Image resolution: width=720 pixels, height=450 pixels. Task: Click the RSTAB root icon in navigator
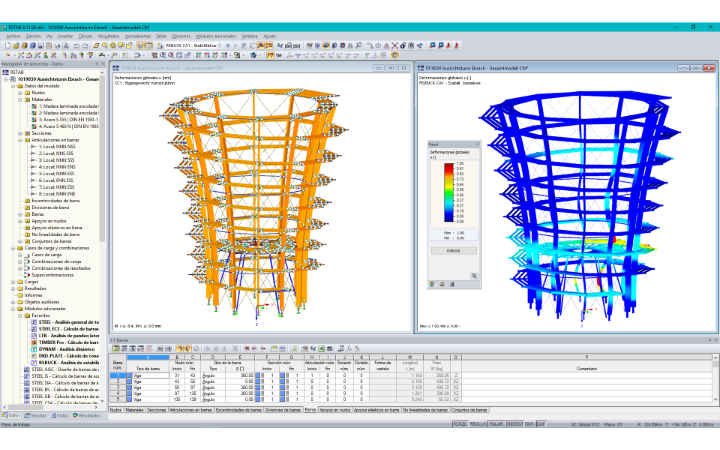[x=6, y=72]
